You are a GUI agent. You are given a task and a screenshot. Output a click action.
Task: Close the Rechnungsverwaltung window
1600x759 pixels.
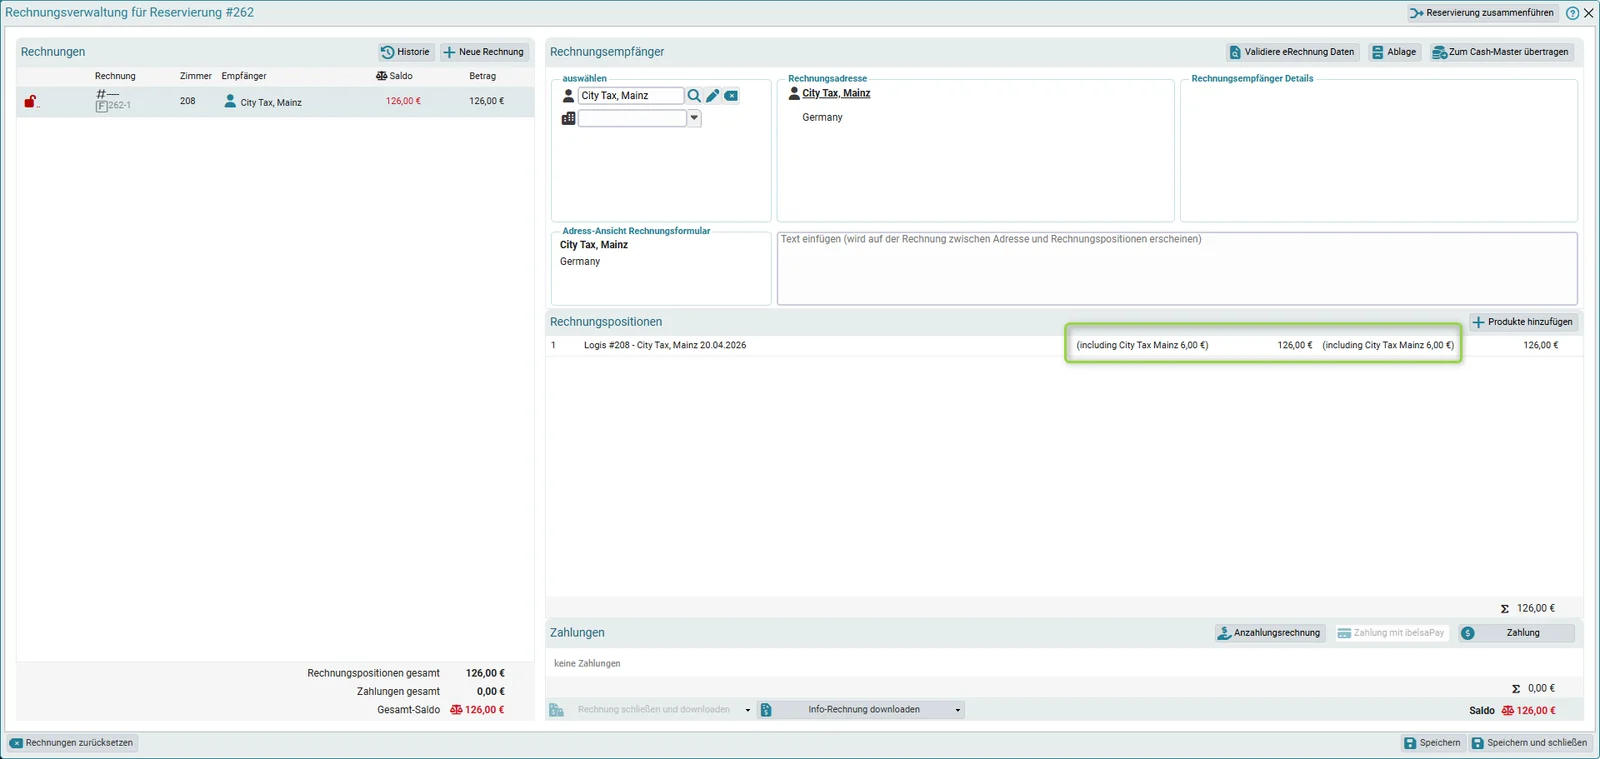click(x=1589, y=13)
